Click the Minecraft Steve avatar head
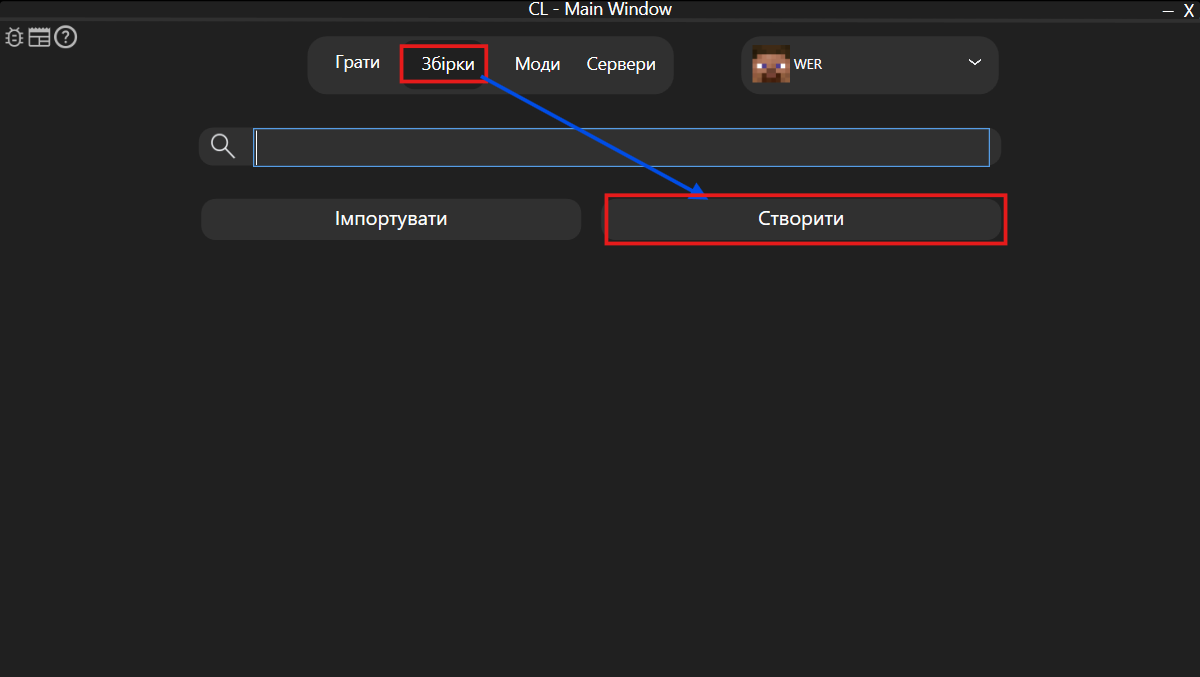 coord(770,65)
